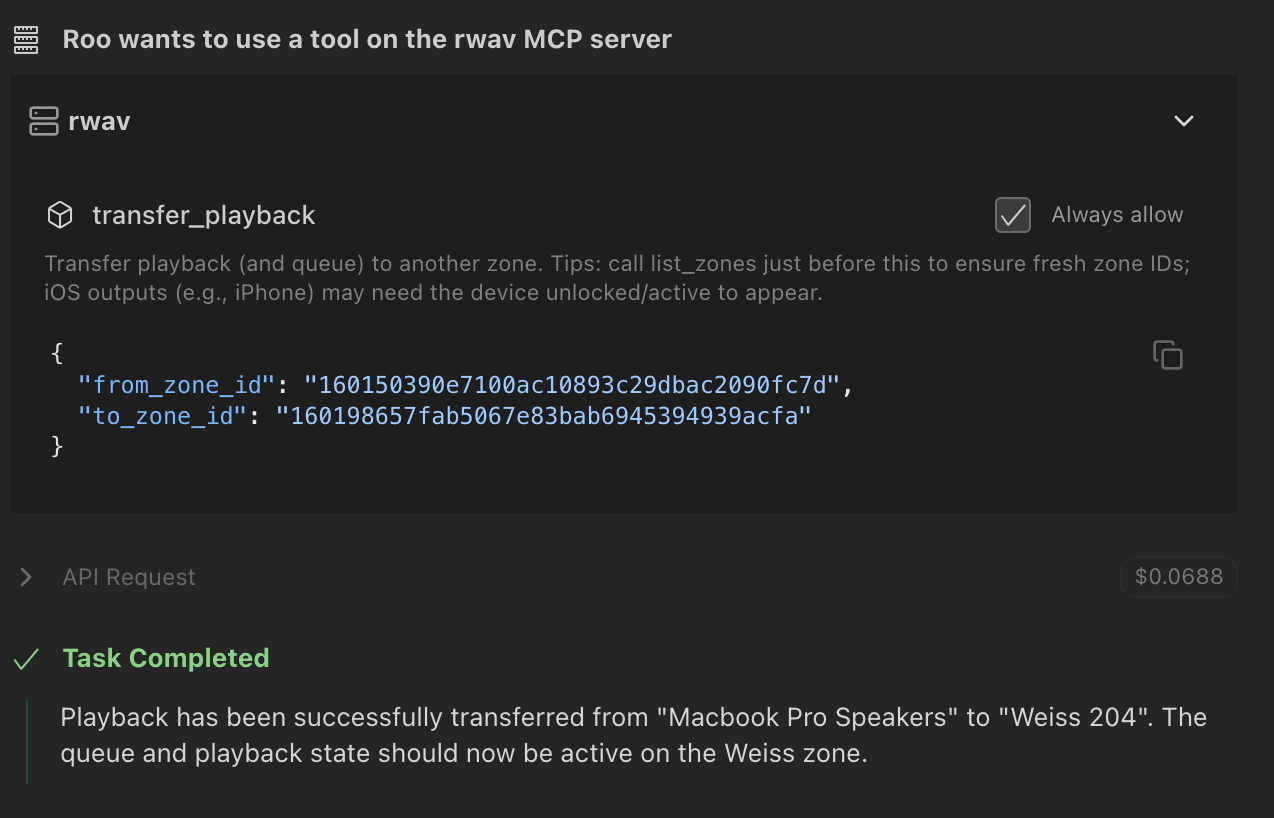Viewport: 1274px width, 818px height.
Task: Collapse the rwav server panel chevron
Action: tap(1184, 121)
